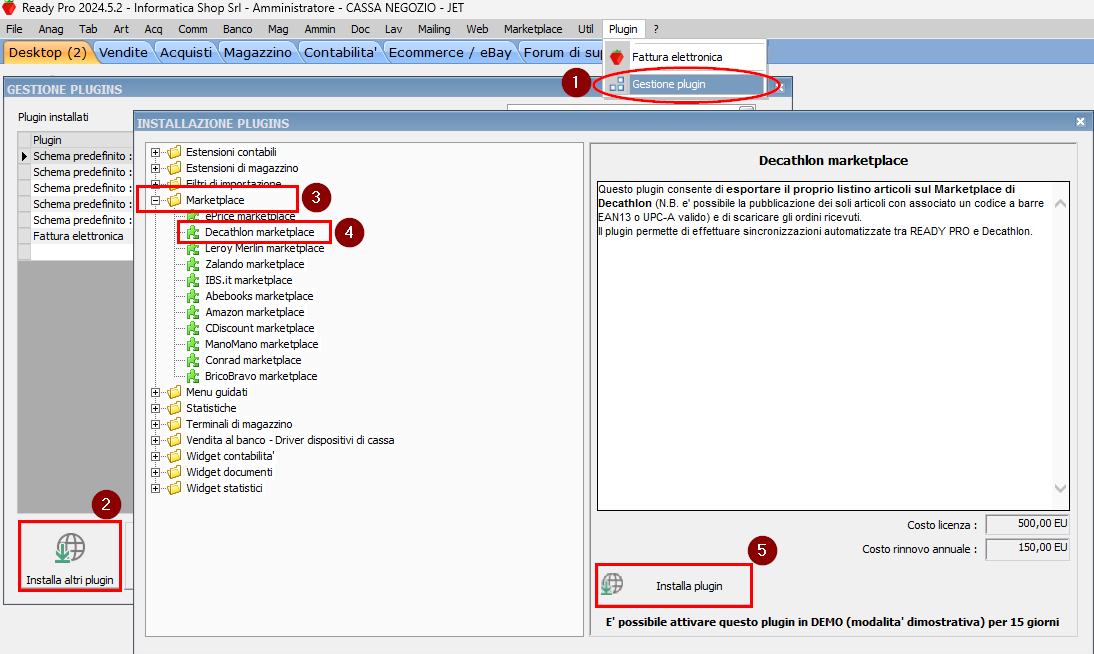Open the Util menu

pos(585,29)
